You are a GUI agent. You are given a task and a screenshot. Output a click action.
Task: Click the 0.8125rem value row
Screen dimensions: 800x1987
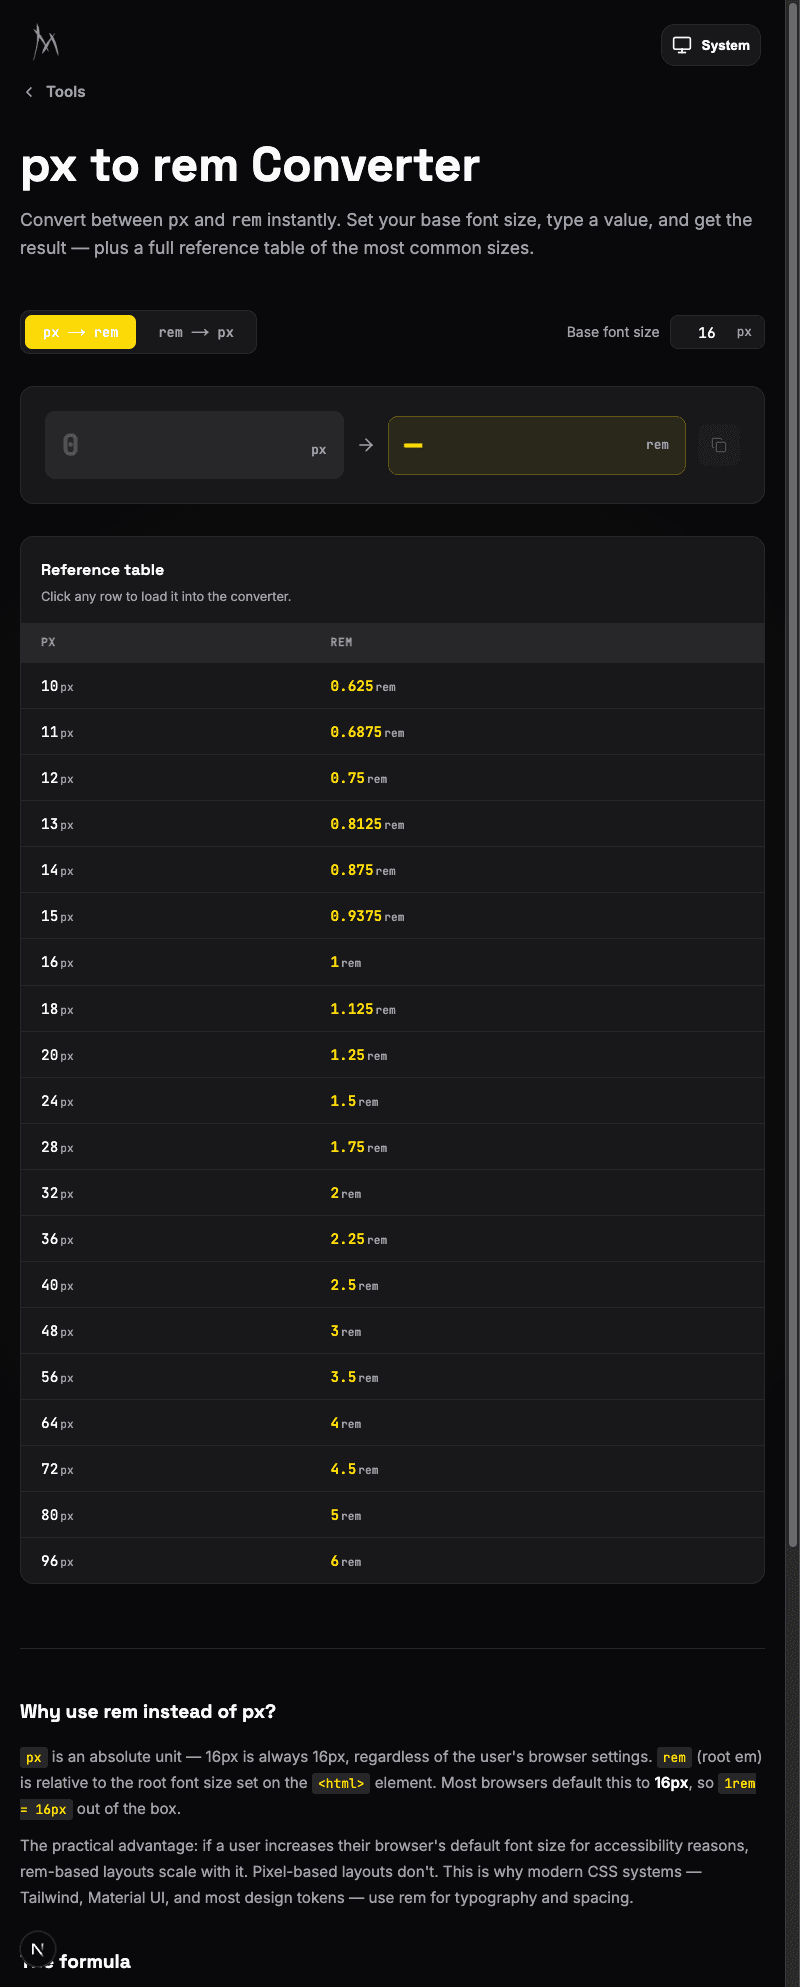[x=392, y=824]
